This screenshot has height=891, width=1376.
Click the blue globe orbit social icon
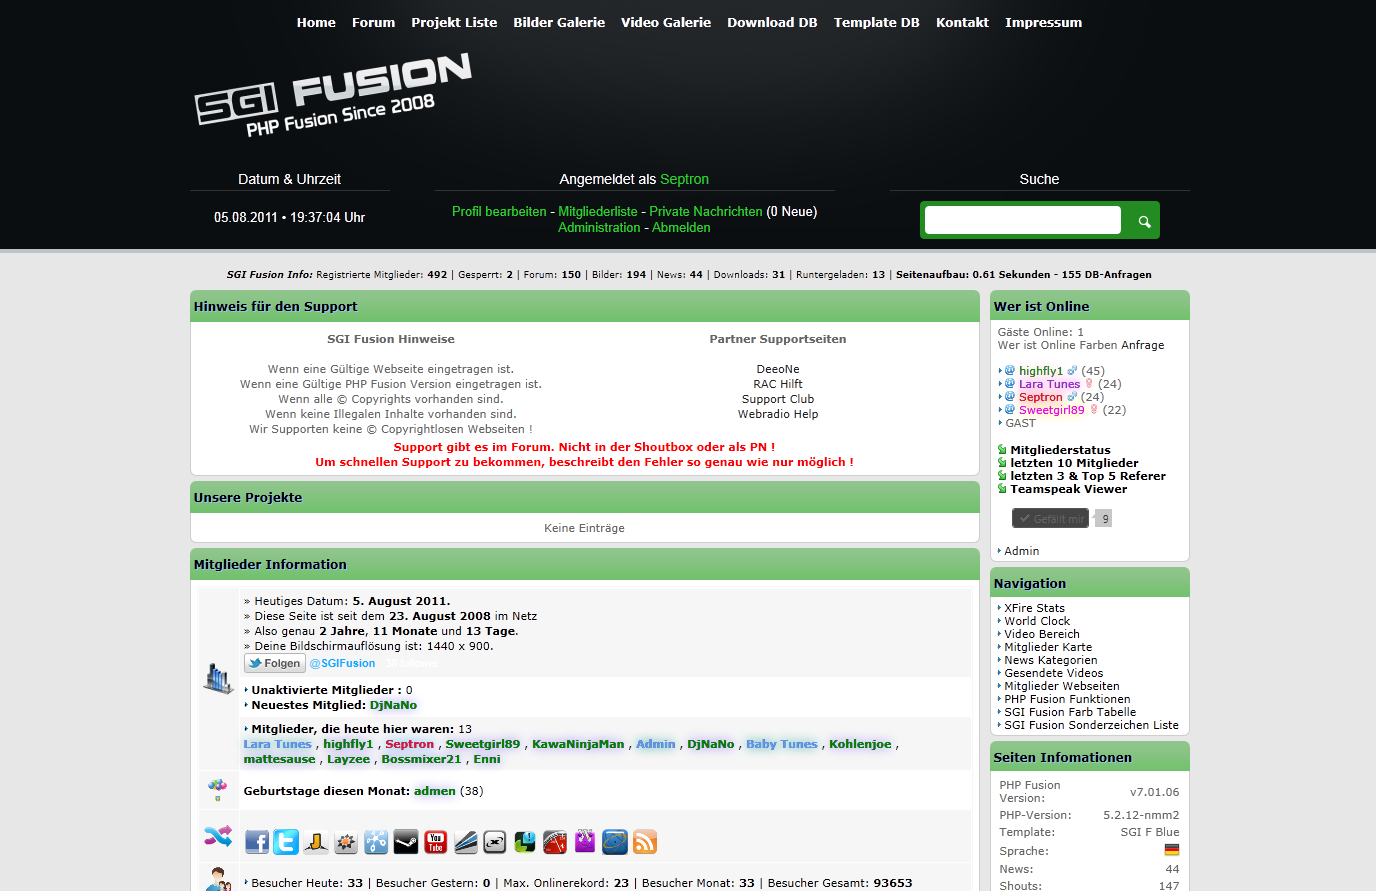[615, 842]
